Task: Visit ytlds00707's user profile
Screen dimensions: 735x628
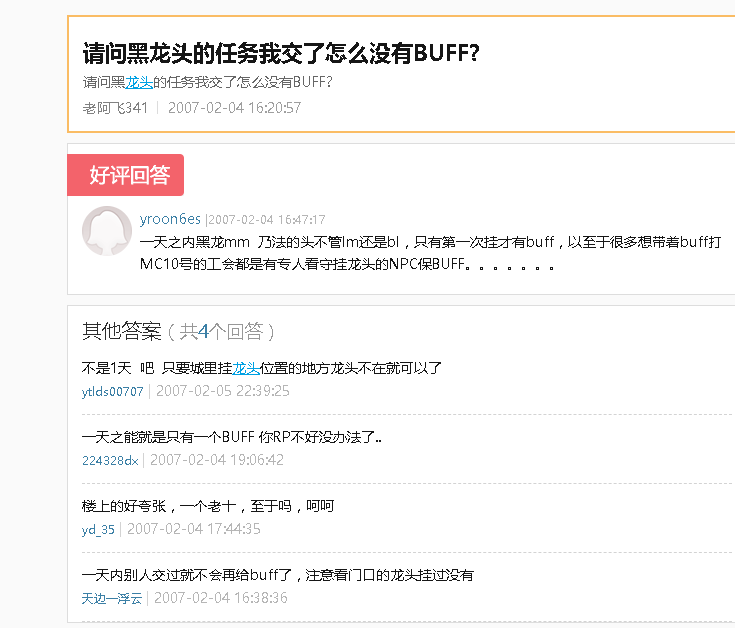Action: tap(112, 391)
